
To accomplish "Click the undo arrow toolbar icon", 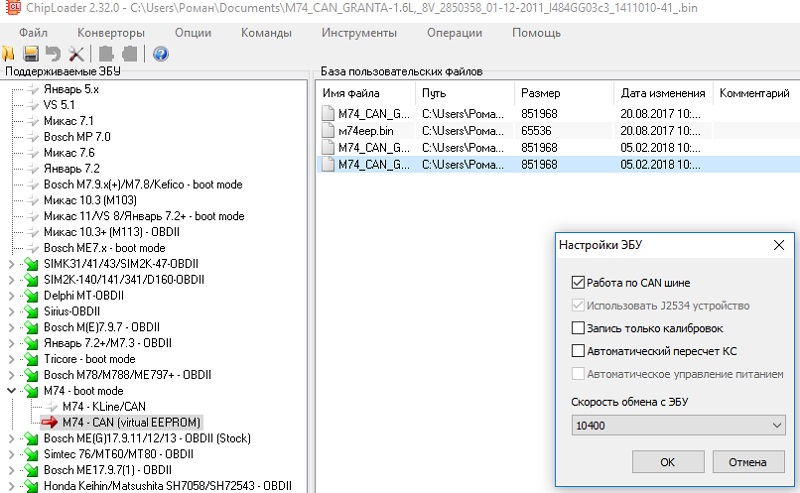I will tap(52, 53).
